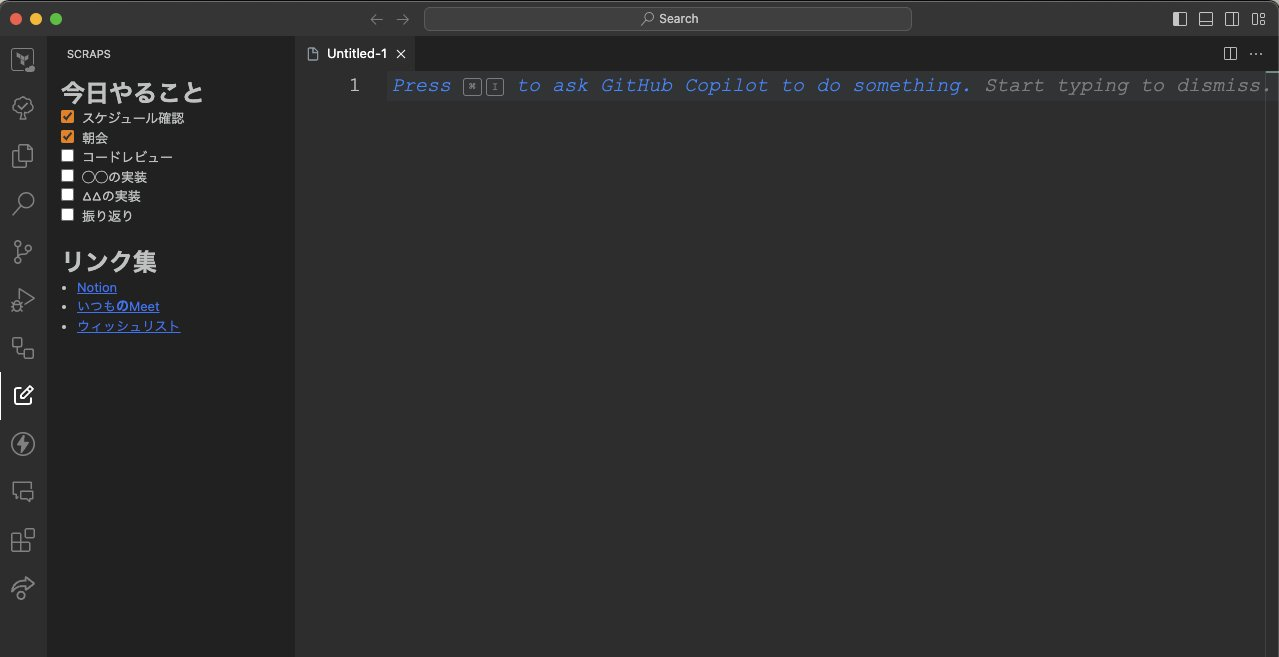Open the Run and Debug view
The height and width of the screenshot is (657, 1279).
click(22, 300)
